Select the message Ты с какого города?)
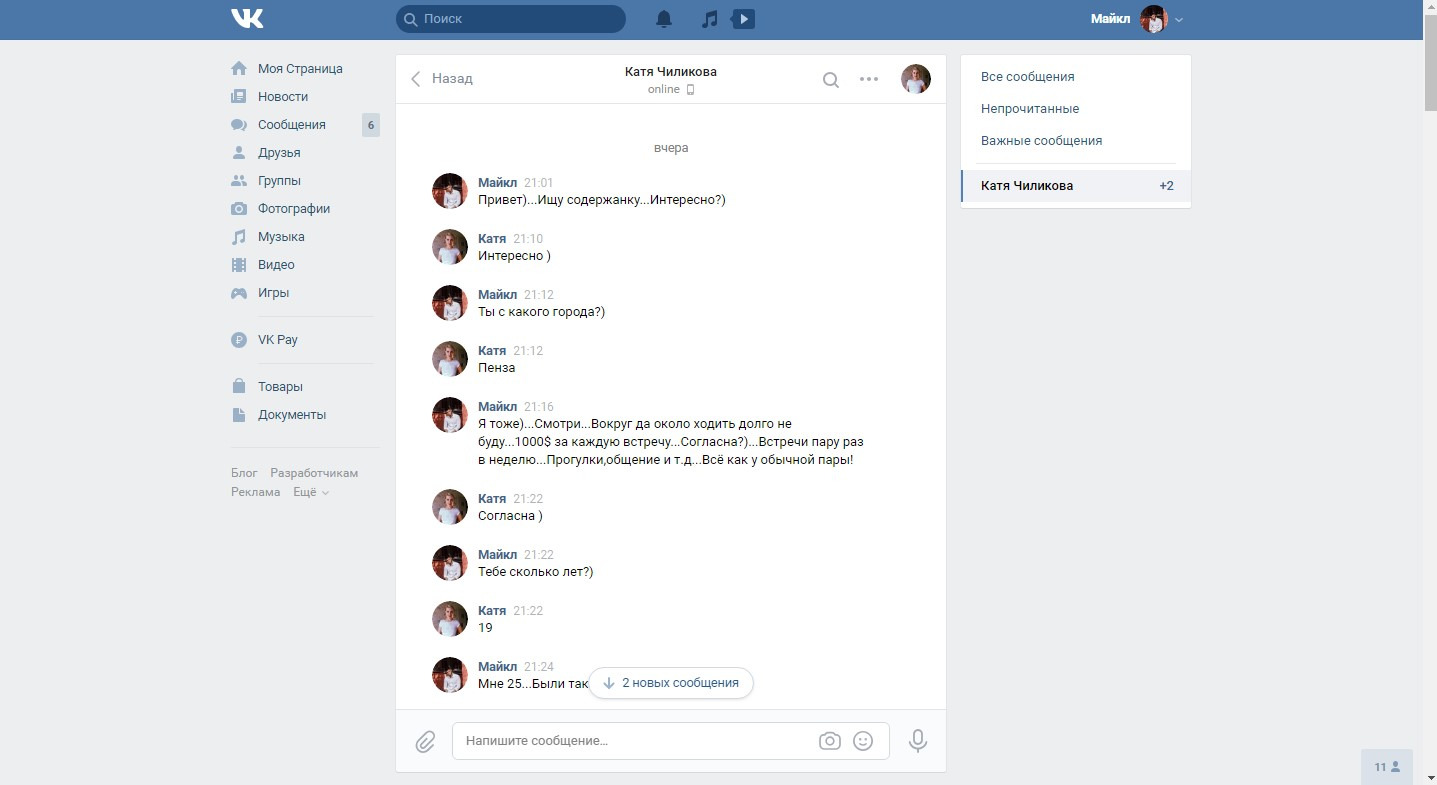 [x=542, y=312]
